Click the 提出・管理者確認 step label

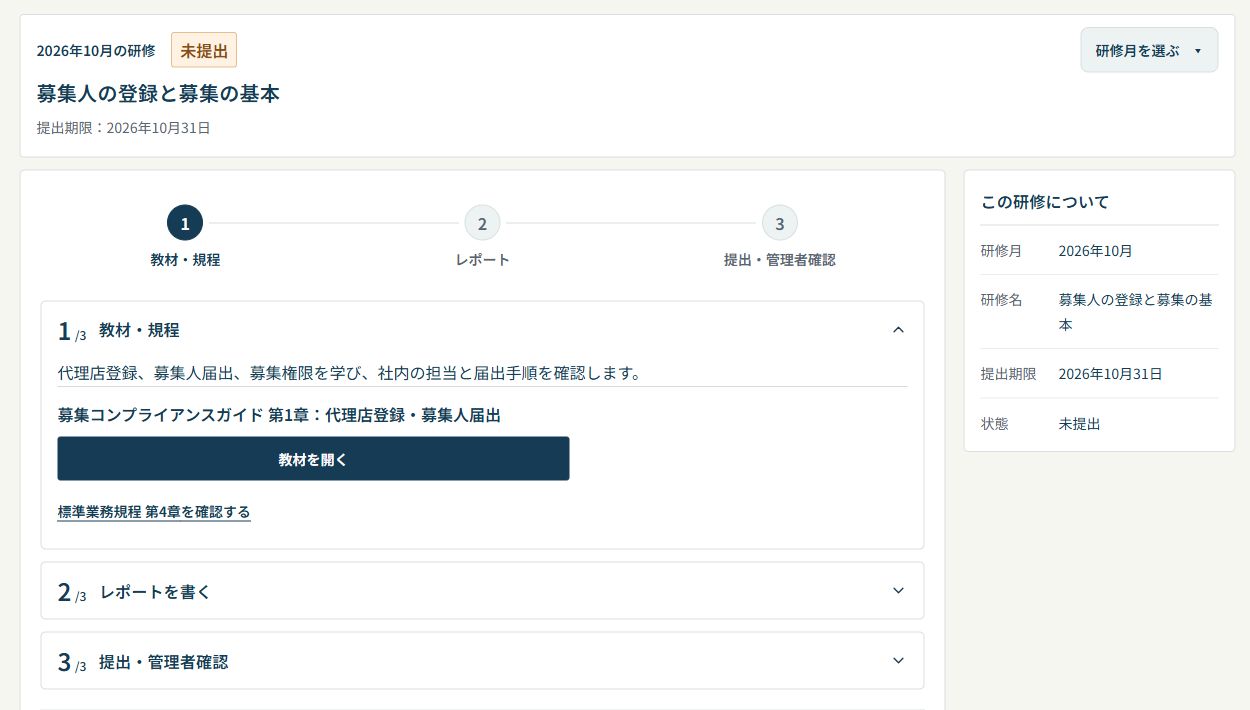pyautogui.click(x=780, y=260)
